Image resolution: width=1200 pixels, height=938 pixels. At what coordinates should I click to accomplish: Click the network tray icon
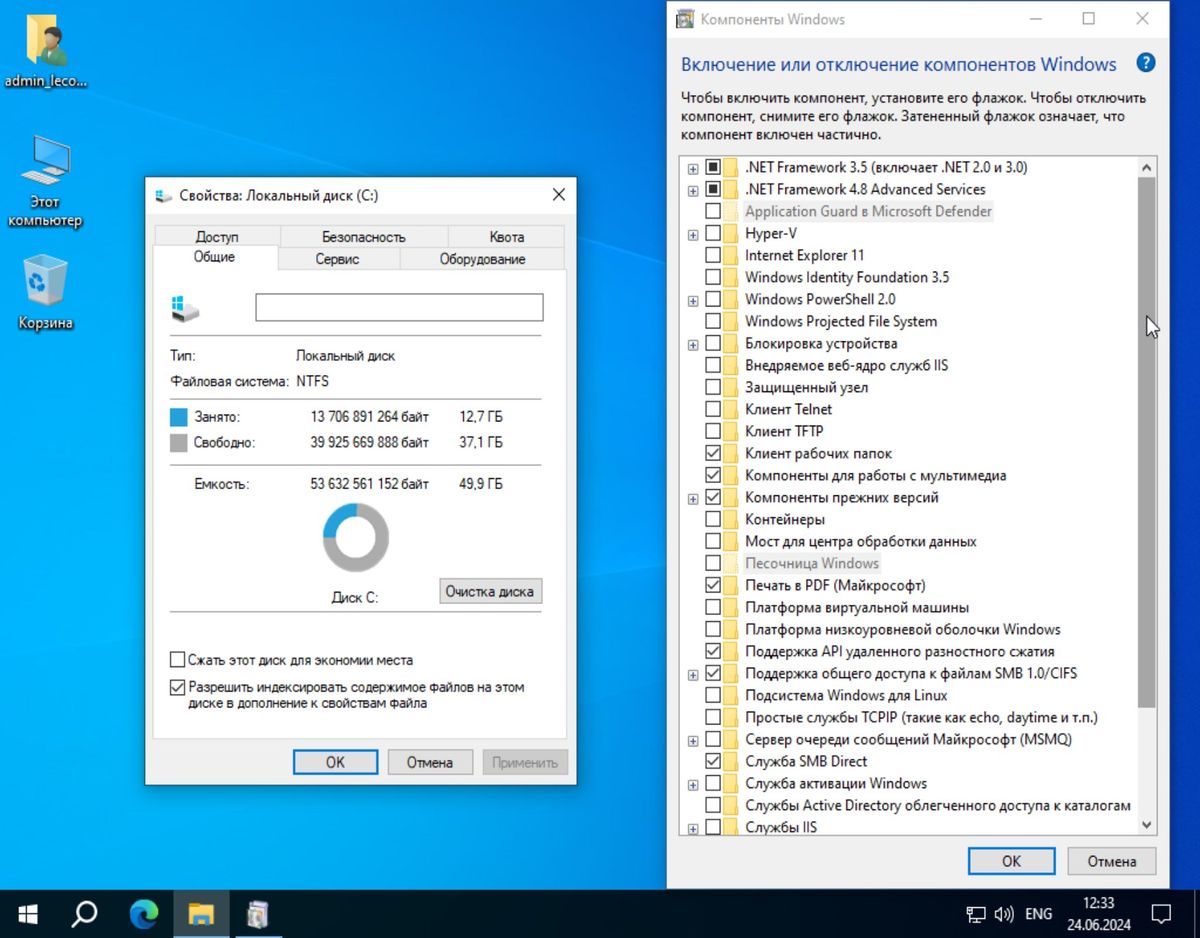[x=976, y=914]
